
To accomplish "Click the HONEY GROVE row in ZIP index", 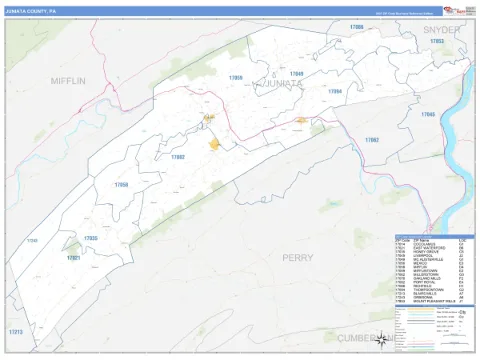I will coord(435,252).
